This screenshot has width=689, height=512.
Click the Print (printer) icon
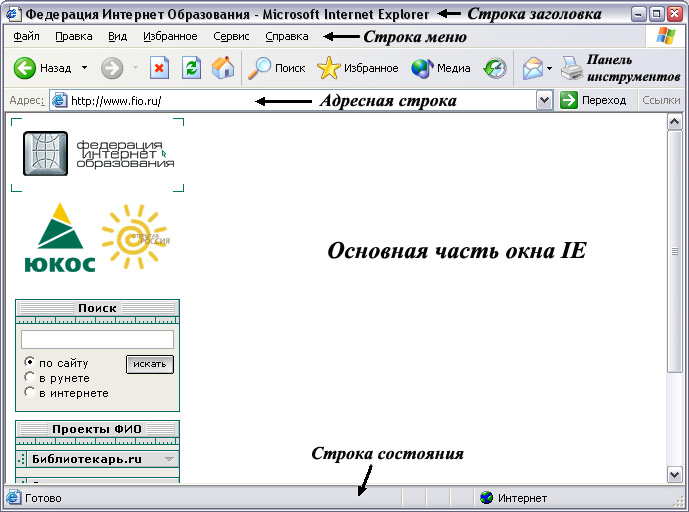click(x=571, y=68)
